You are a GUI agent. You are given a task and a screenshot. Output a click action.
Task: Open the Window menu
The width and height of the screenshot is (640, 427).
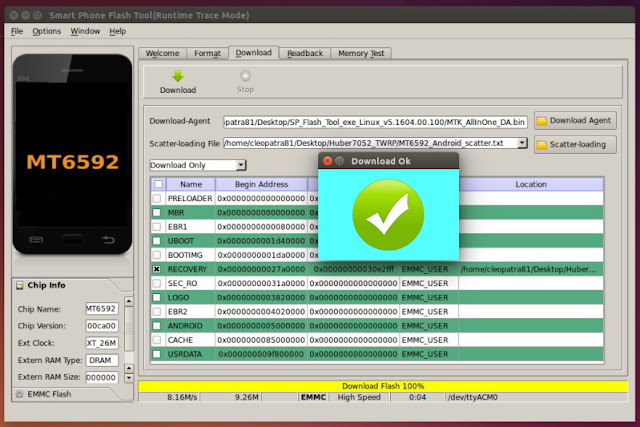85,31
